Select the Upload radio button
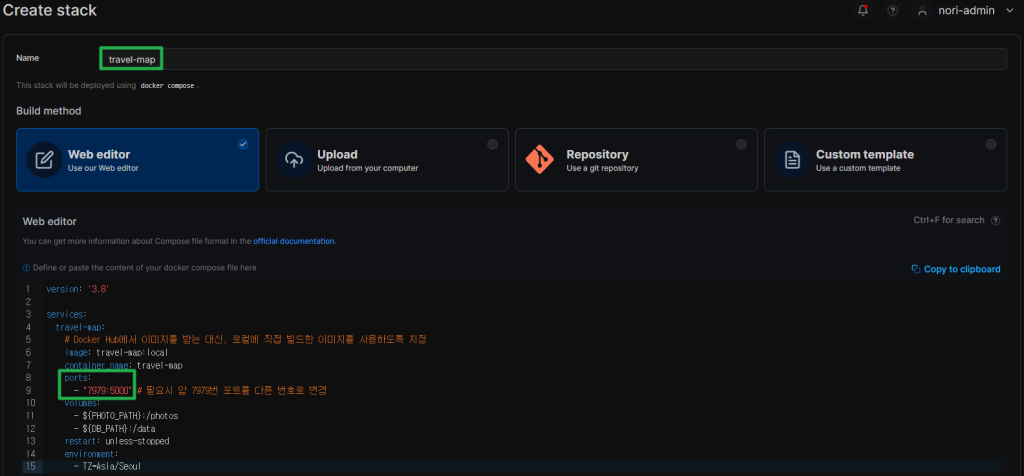 (x=492, y=145)
